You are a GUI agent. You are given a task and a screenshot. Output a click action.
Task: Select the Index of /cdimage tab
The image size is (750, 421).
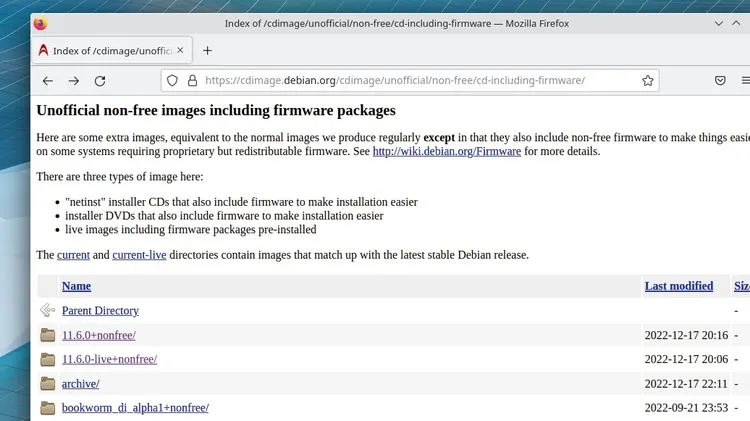112,50
